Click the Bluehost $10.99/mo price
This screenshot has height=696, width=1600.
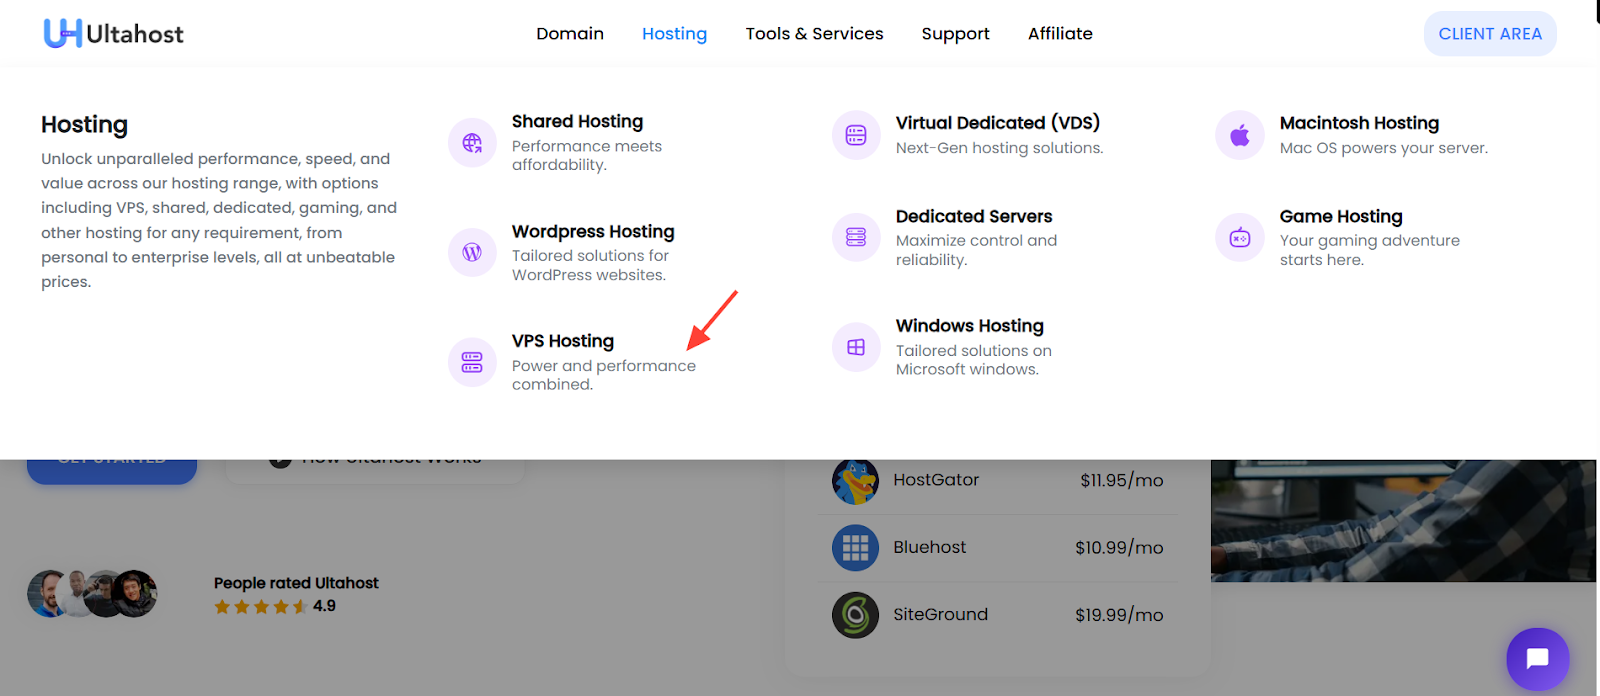click(1119, 548)
